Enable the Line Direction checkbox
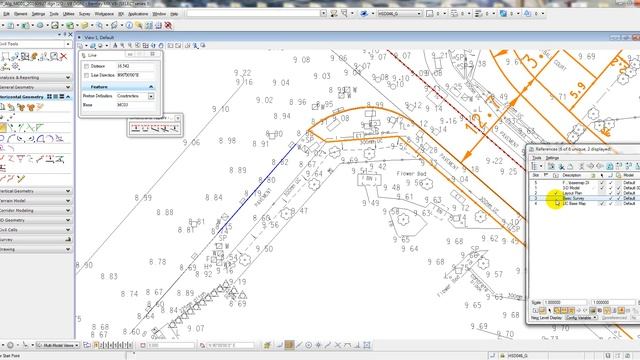 click(x=86, y=76)
